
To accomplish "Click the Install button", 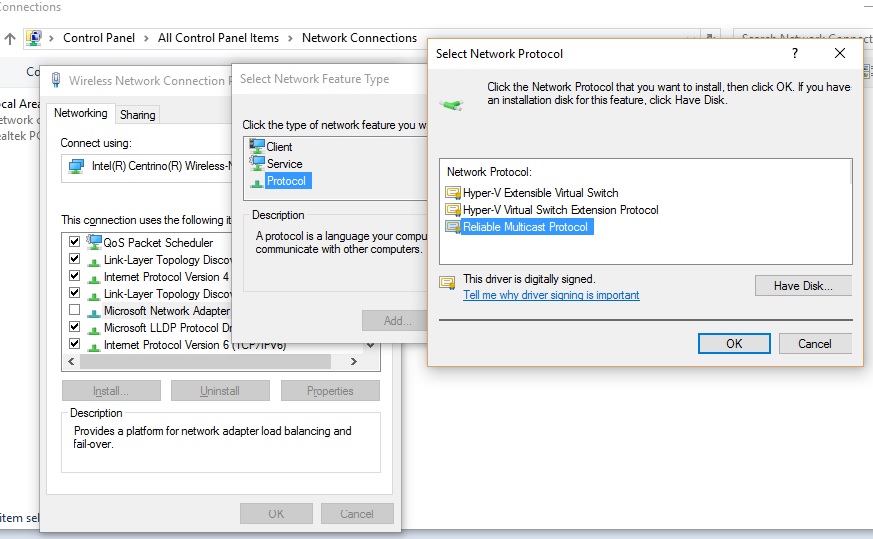I will 111,391.
